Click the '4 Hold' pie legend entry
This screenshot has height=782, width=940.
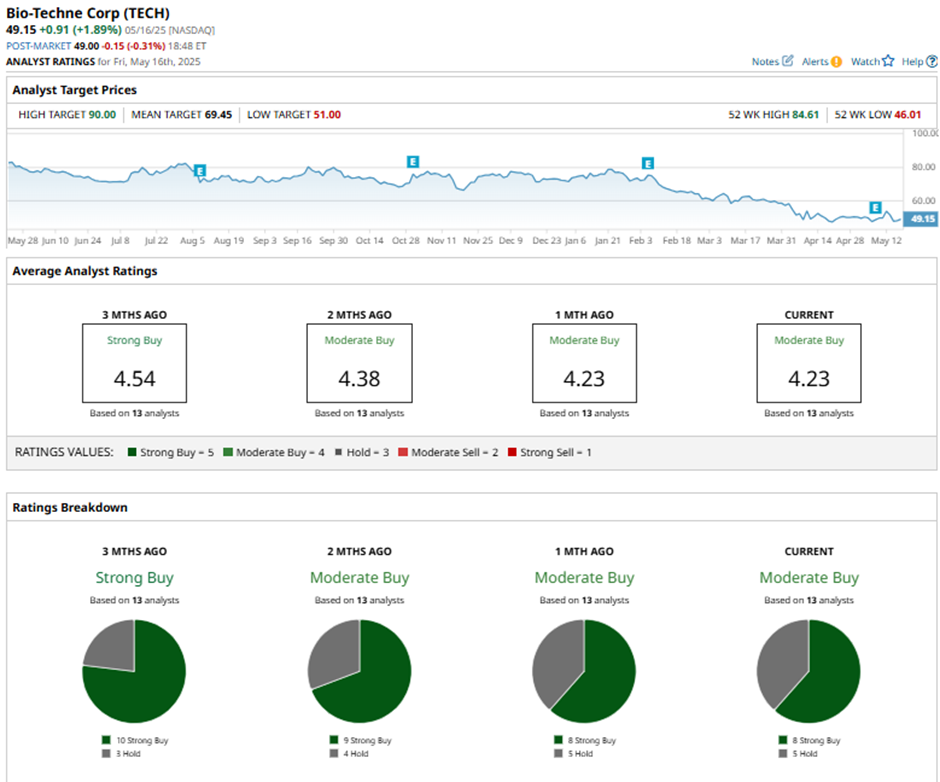point(354,754)
